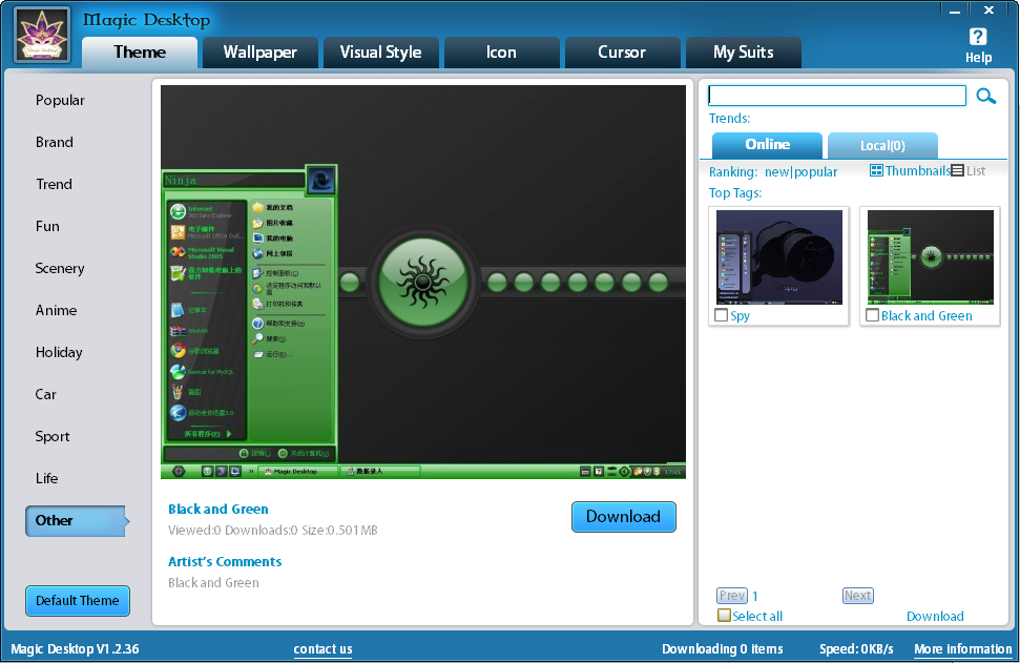
Task: Click the Magic Desktop V1.2.36 version text
Action: tap(75, 649)
